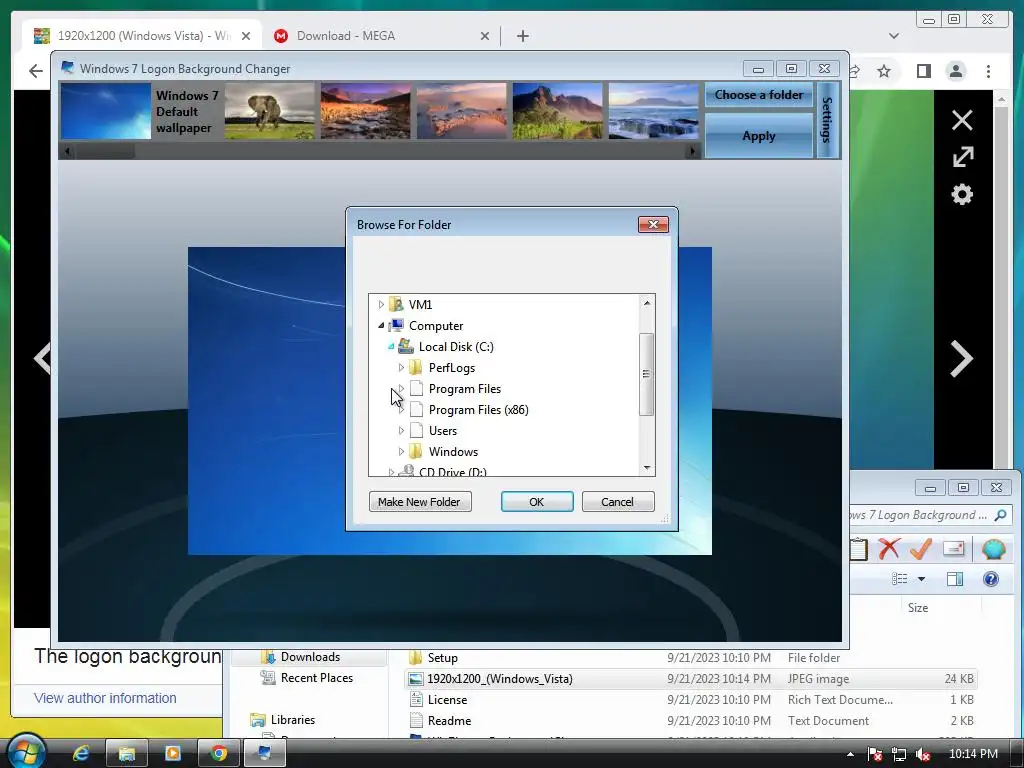Open image viewer settings gear
1024x768 pixels.
(x=962, y=195)
